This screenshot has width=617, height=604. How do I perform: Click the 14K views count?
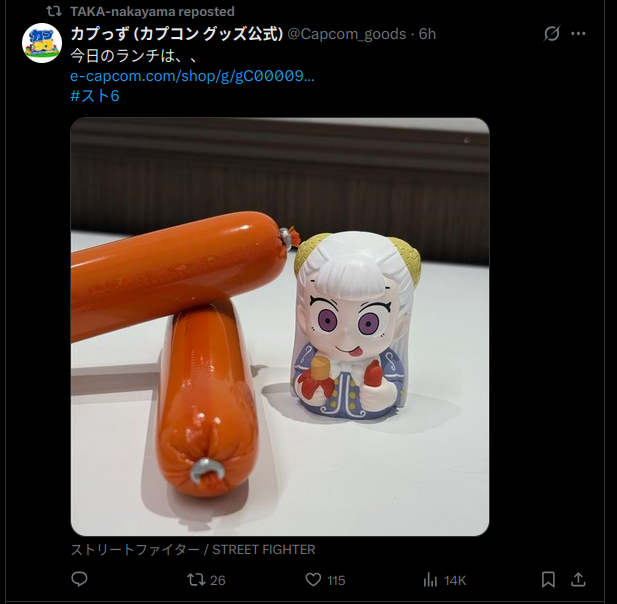click(455, 580)
